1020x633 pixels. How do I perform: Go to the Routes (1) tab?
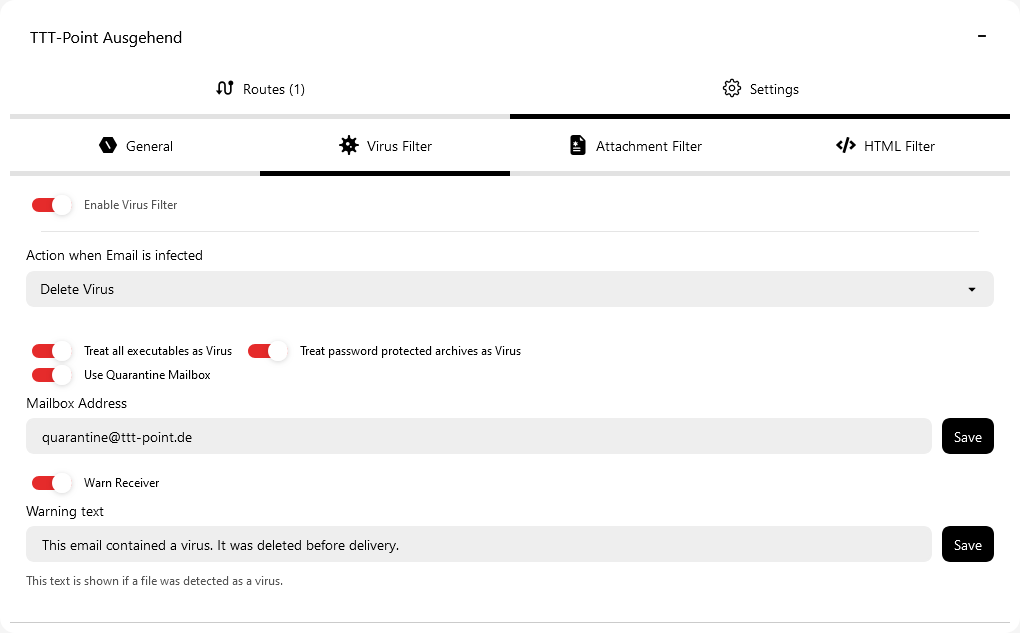coord(260,89)
